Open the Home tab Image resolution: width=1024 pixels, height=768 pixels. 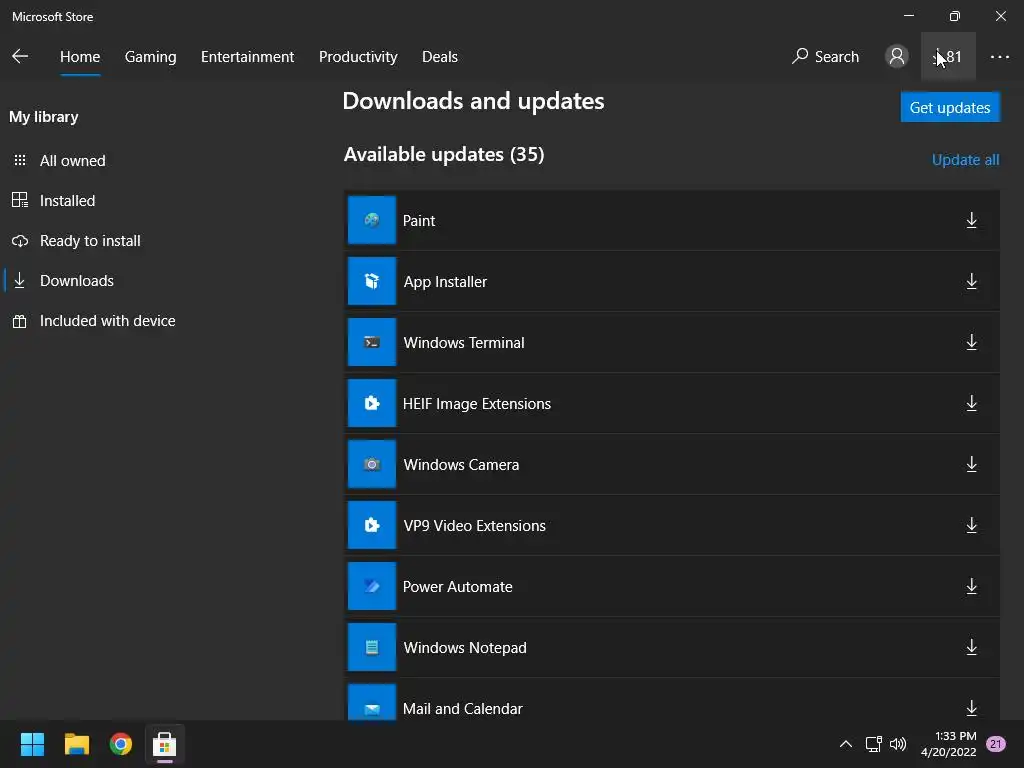tap(80, 57)
